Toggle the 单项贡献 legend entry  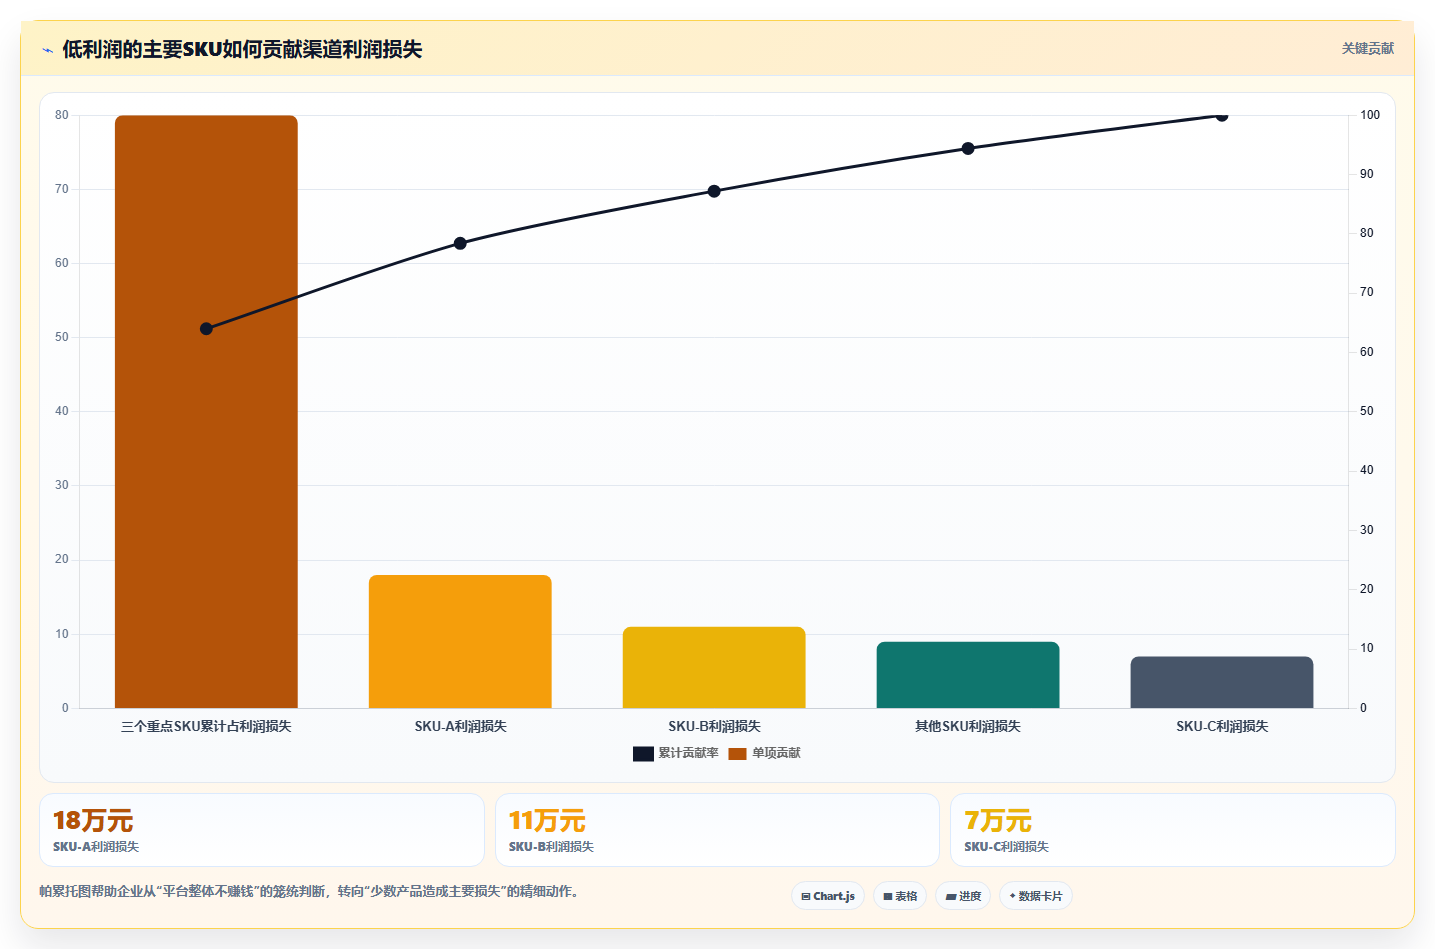[764, 753]
